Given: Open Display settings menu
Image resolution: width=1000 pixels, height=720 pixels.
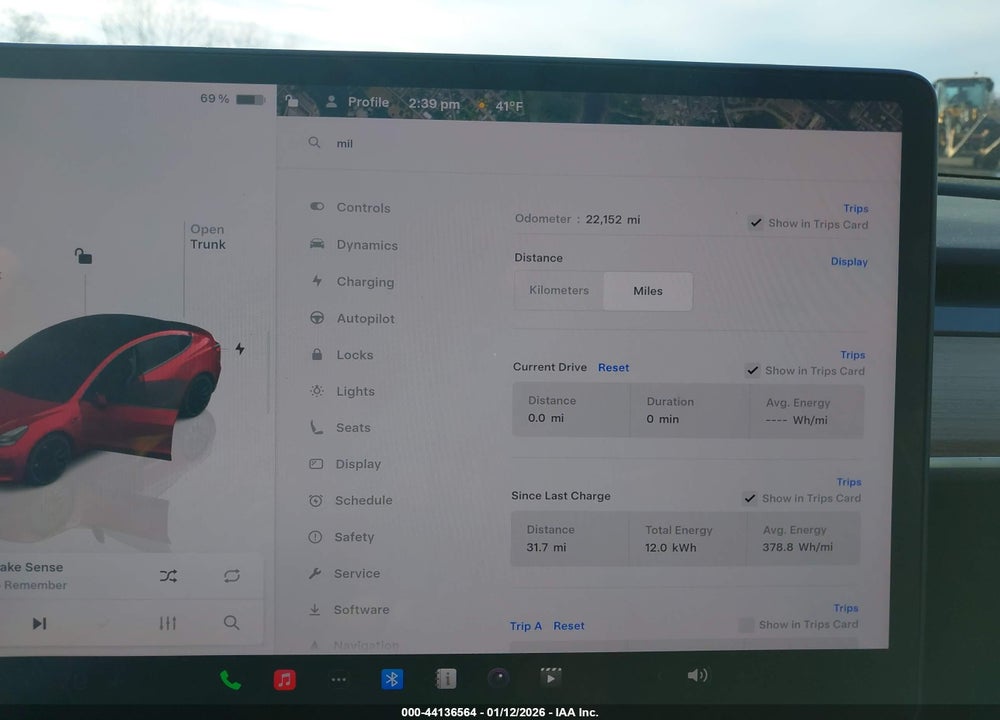Looking at the screenshot, I should coord(345,464).
